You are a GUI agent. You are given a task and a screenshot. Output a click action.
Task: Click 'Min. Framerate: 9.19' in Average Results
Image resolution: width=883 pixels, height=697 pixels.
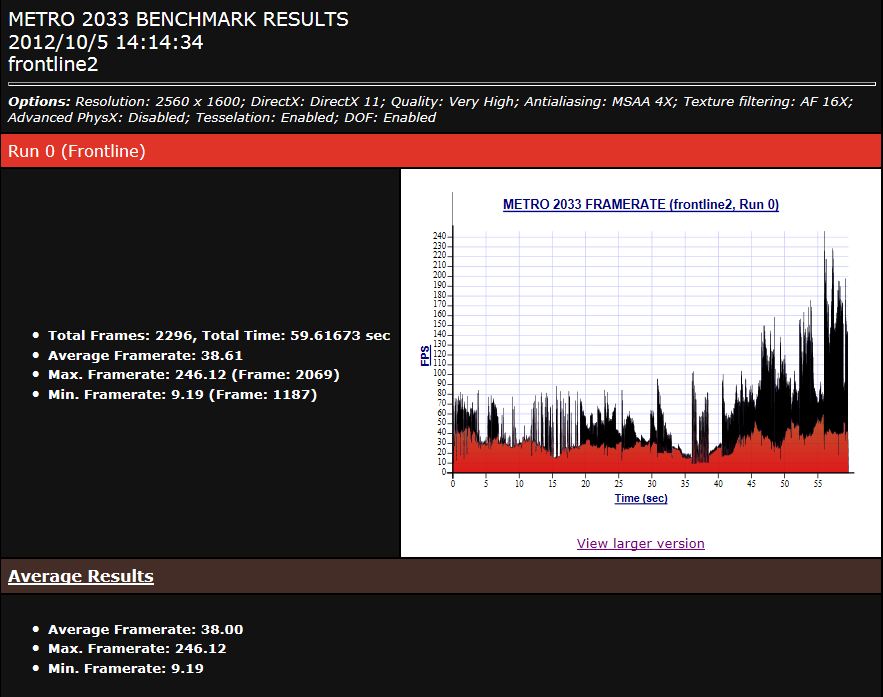pos(126,668)
